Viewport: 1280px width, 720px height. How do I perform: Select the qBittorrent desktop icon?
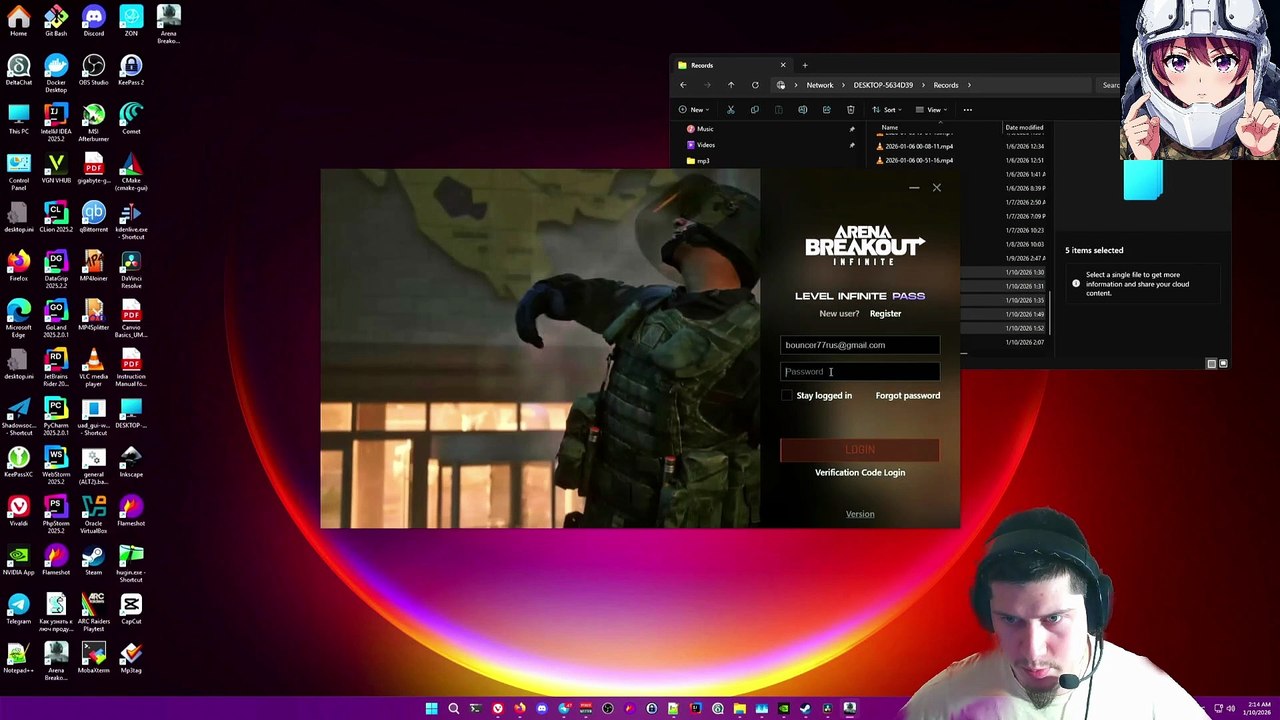pyautogui.click(x=93, y=217)
